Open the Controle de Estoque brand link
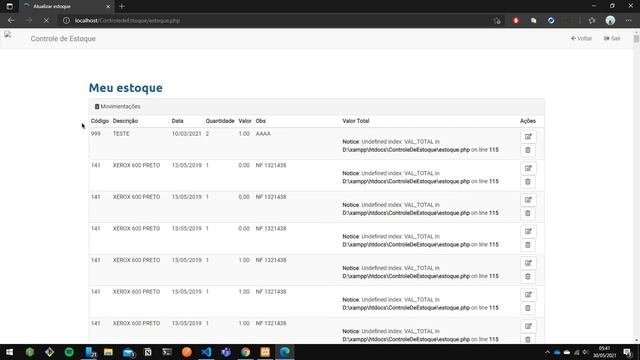Viewport: 640px width, 360px height. (x=63, y=39)
